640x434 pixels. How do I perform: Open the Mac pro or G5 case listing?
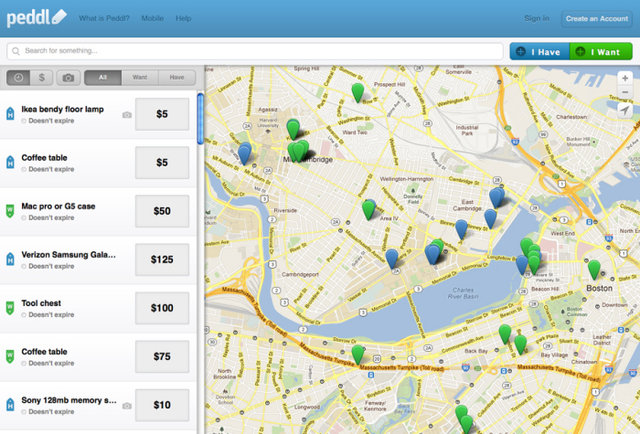point(58,206)
